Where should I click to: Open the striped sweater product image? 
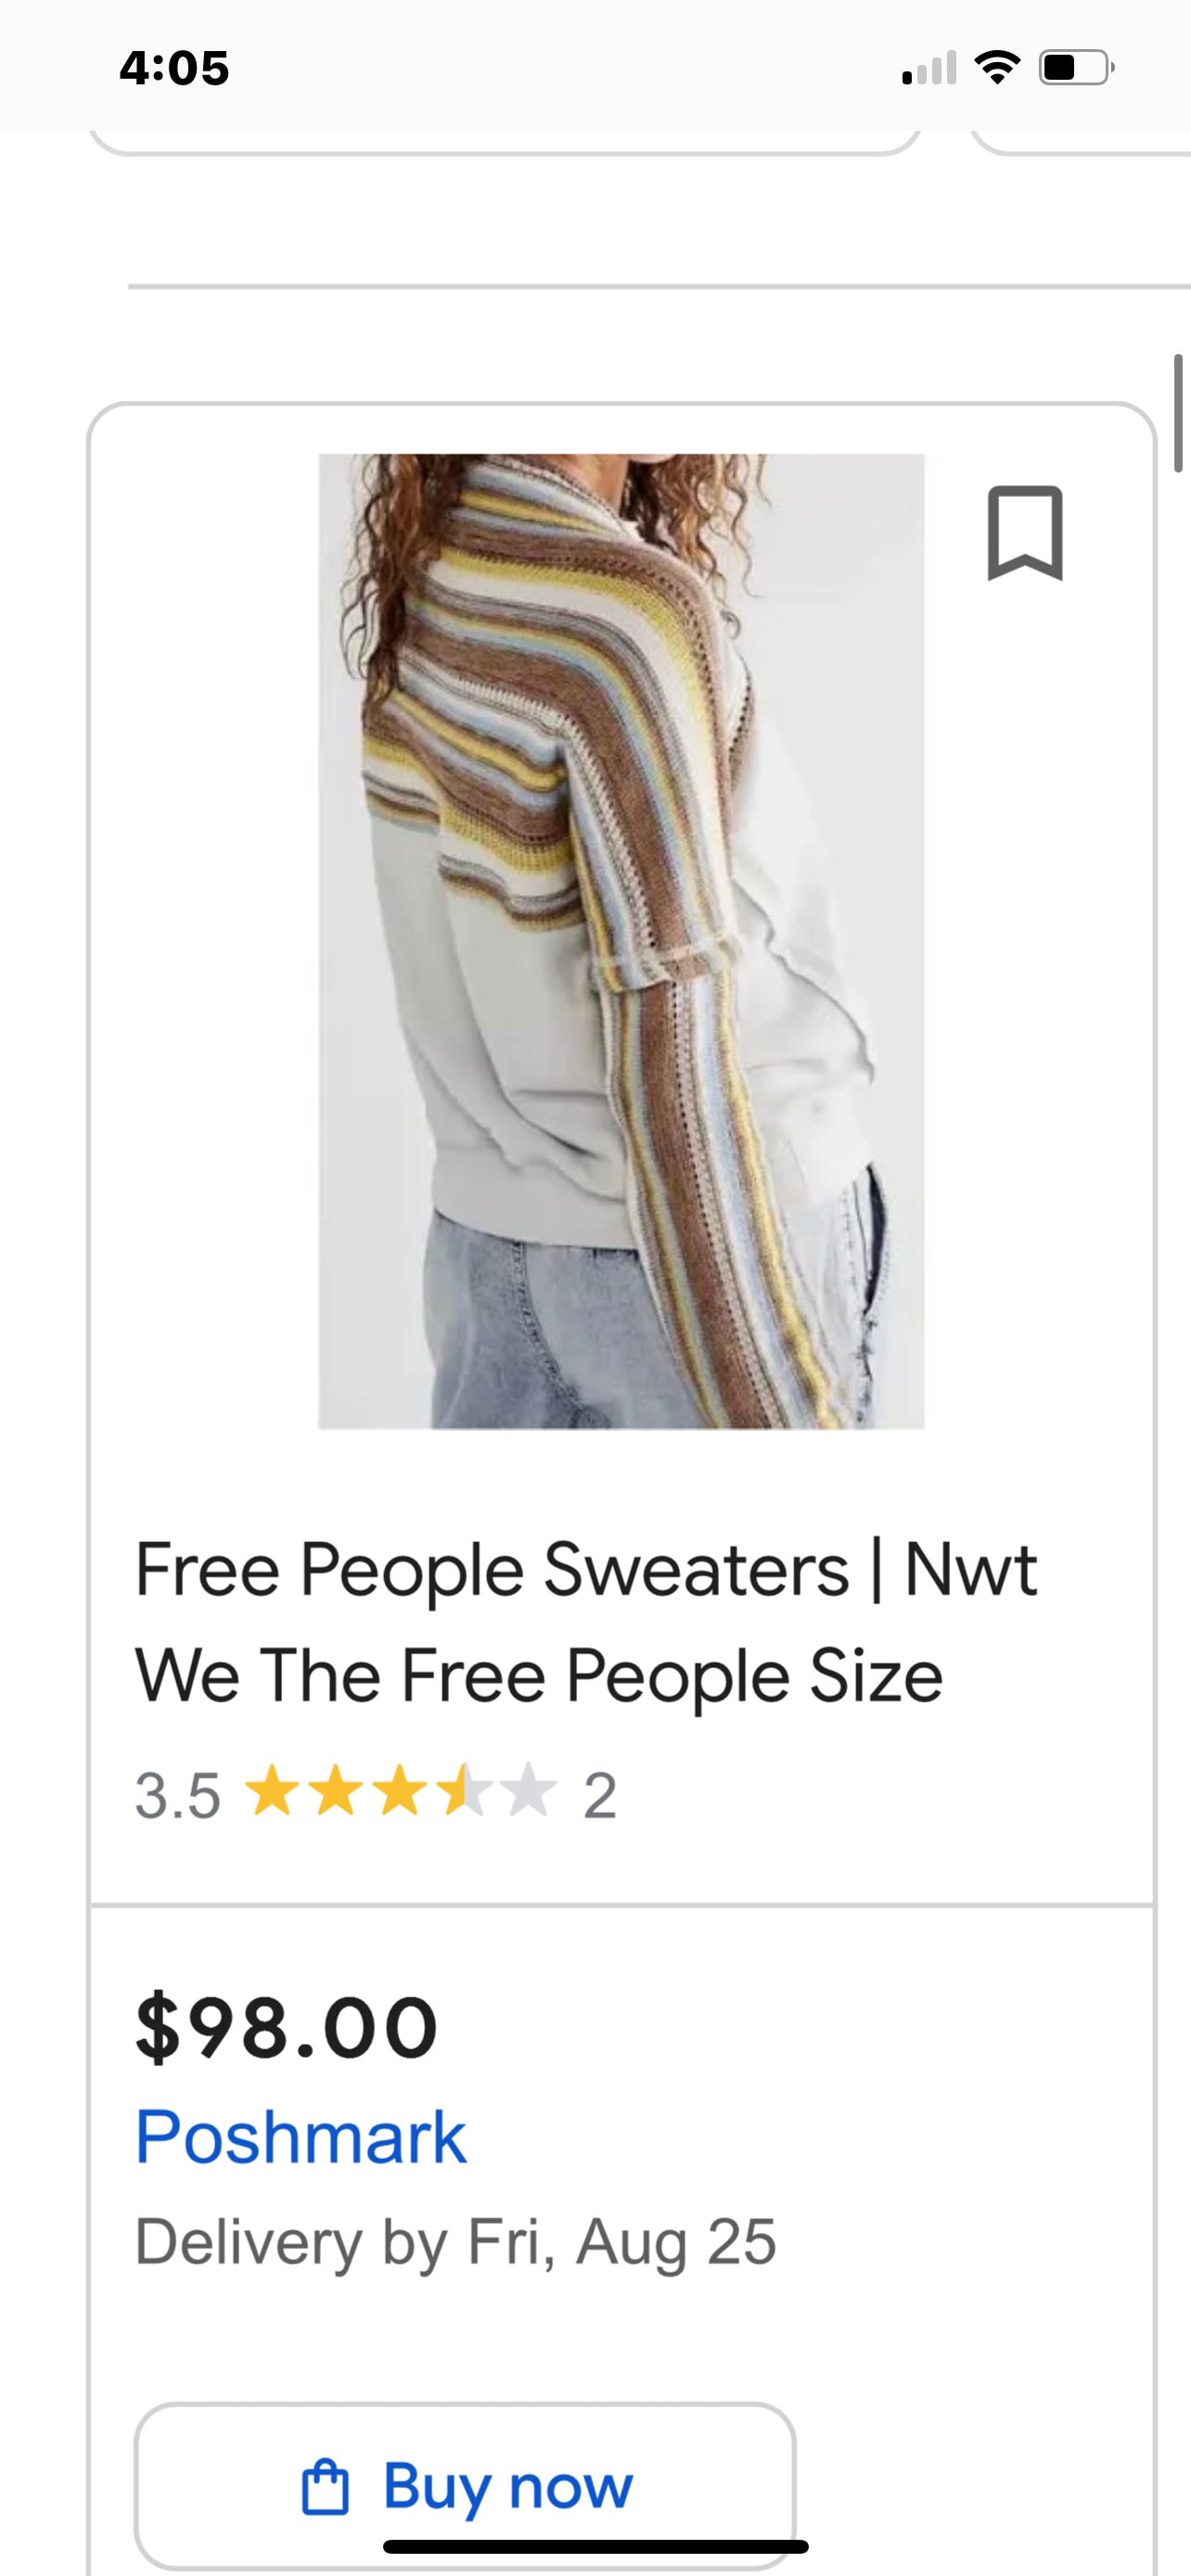(621, 941)
